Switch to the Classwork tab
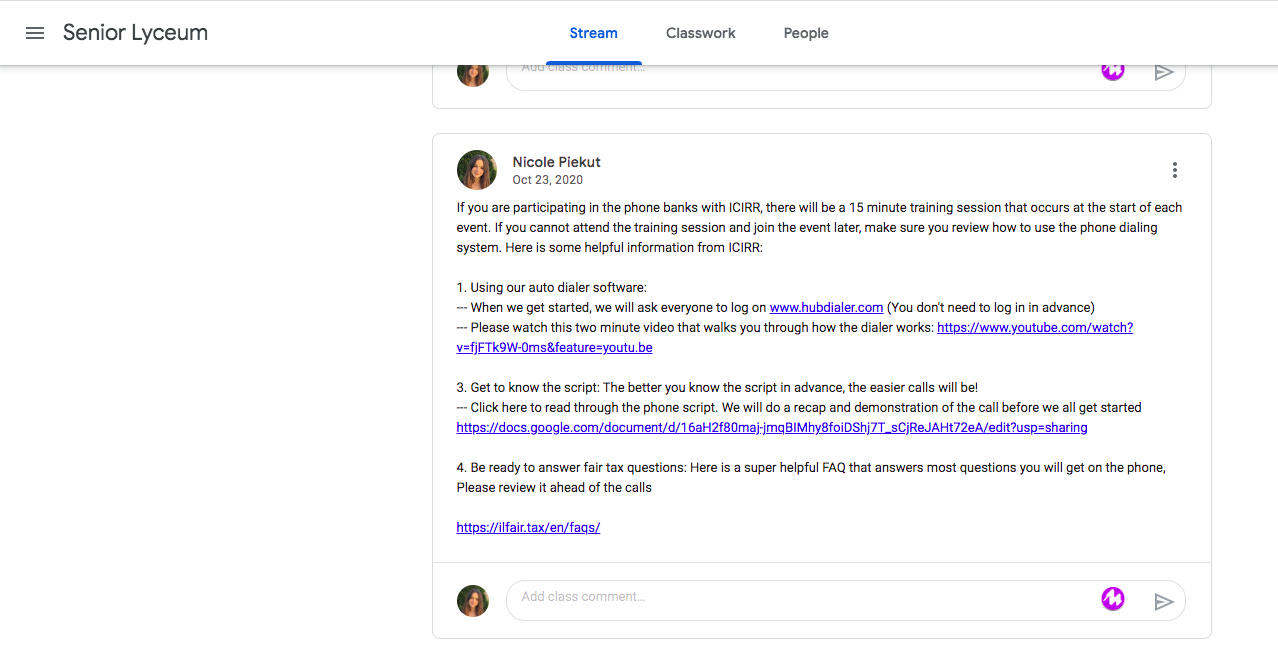This screenshot has width=1278, height=662. 700,33
